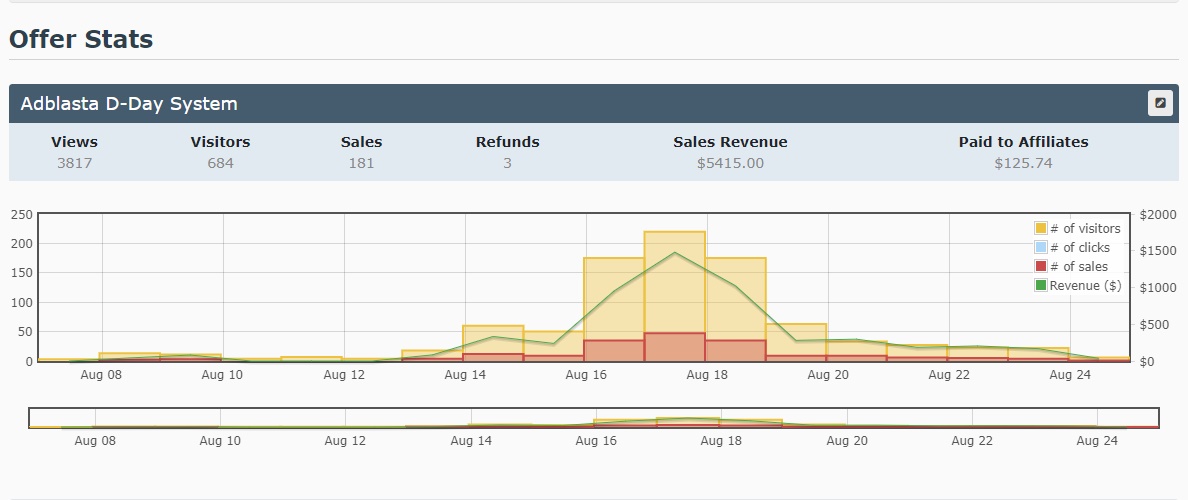The width and height of the screenshot is (1188, 500).
Task: Select the 'Revenue ($)' legend label
Action: (1086, 285)
